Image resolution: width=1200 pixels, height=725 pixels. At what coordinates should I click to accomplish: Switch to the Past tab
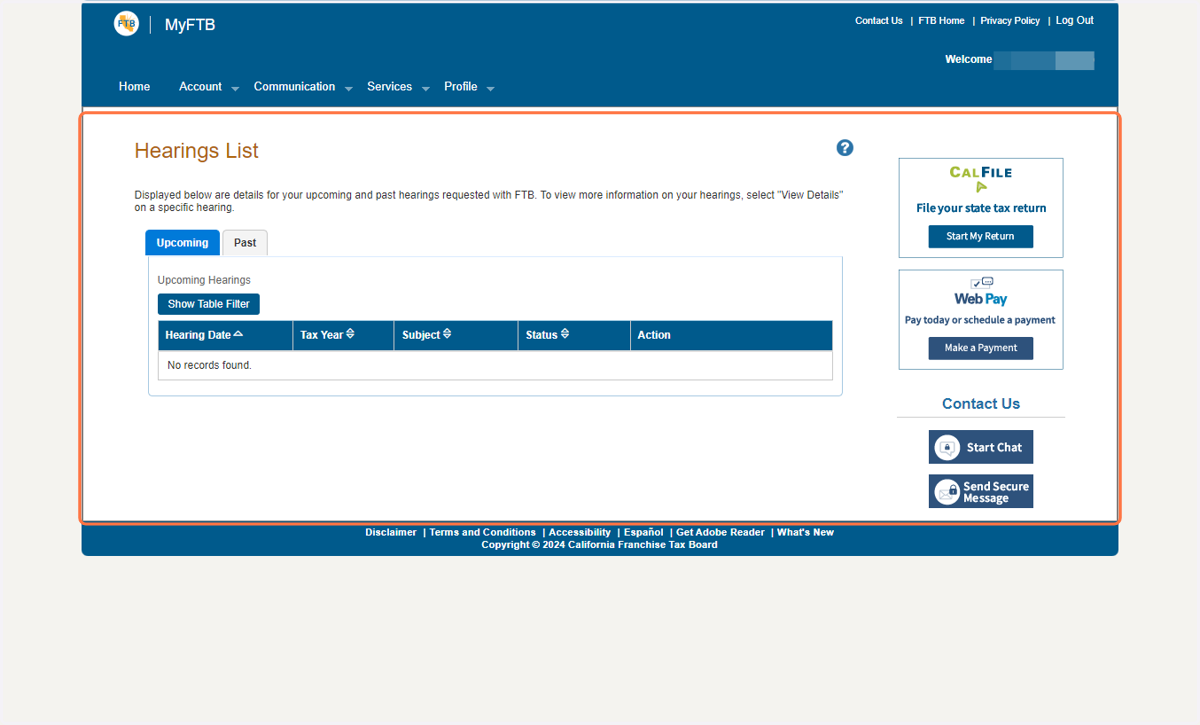(245, 243)
